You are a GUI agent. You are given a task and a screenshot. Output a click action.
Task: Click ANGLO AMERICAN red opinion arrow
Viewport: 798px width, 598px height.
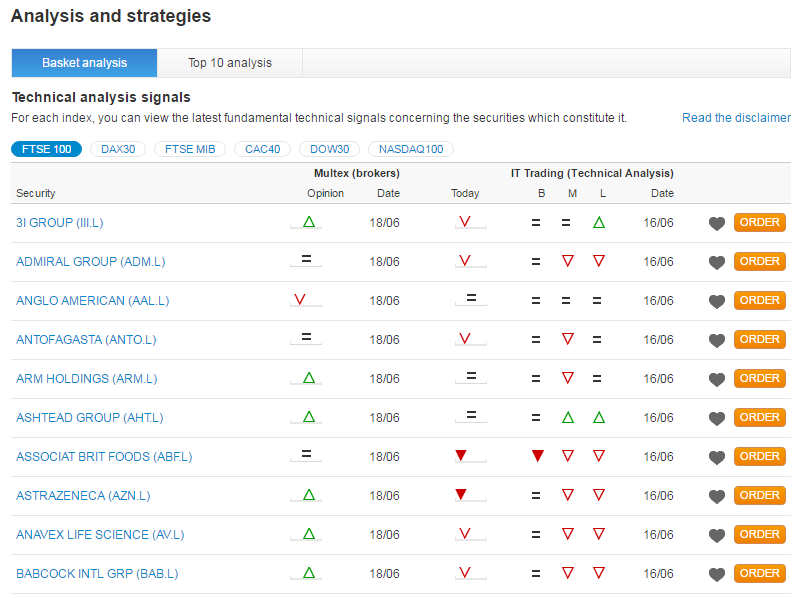pyautogui.click(x=300, y=299)
